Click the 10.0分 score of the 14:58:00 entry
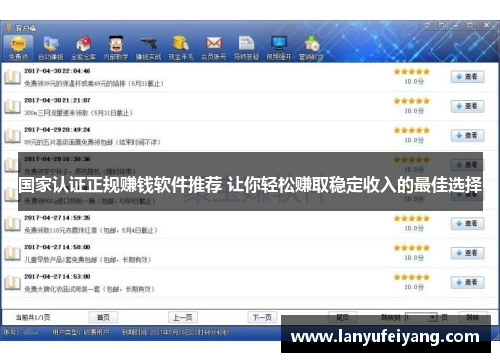Viewport: 500px width, 362px height. (x=414, y=258)
